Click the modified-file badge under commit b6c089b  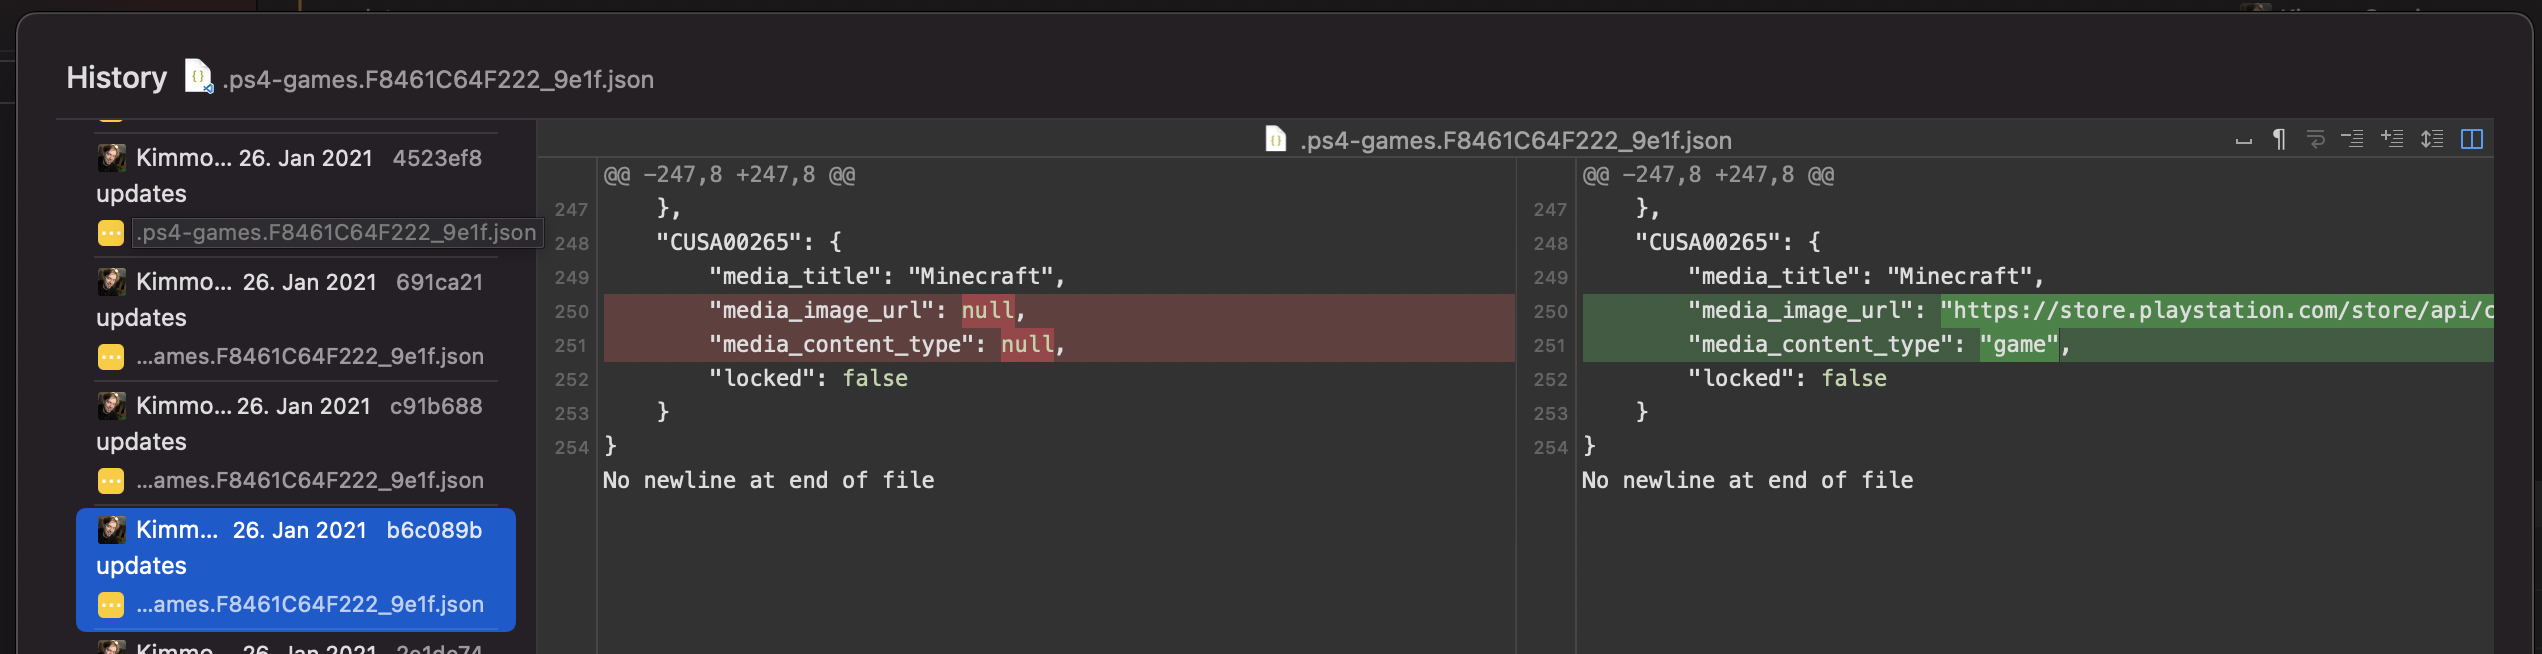point(111,605)
